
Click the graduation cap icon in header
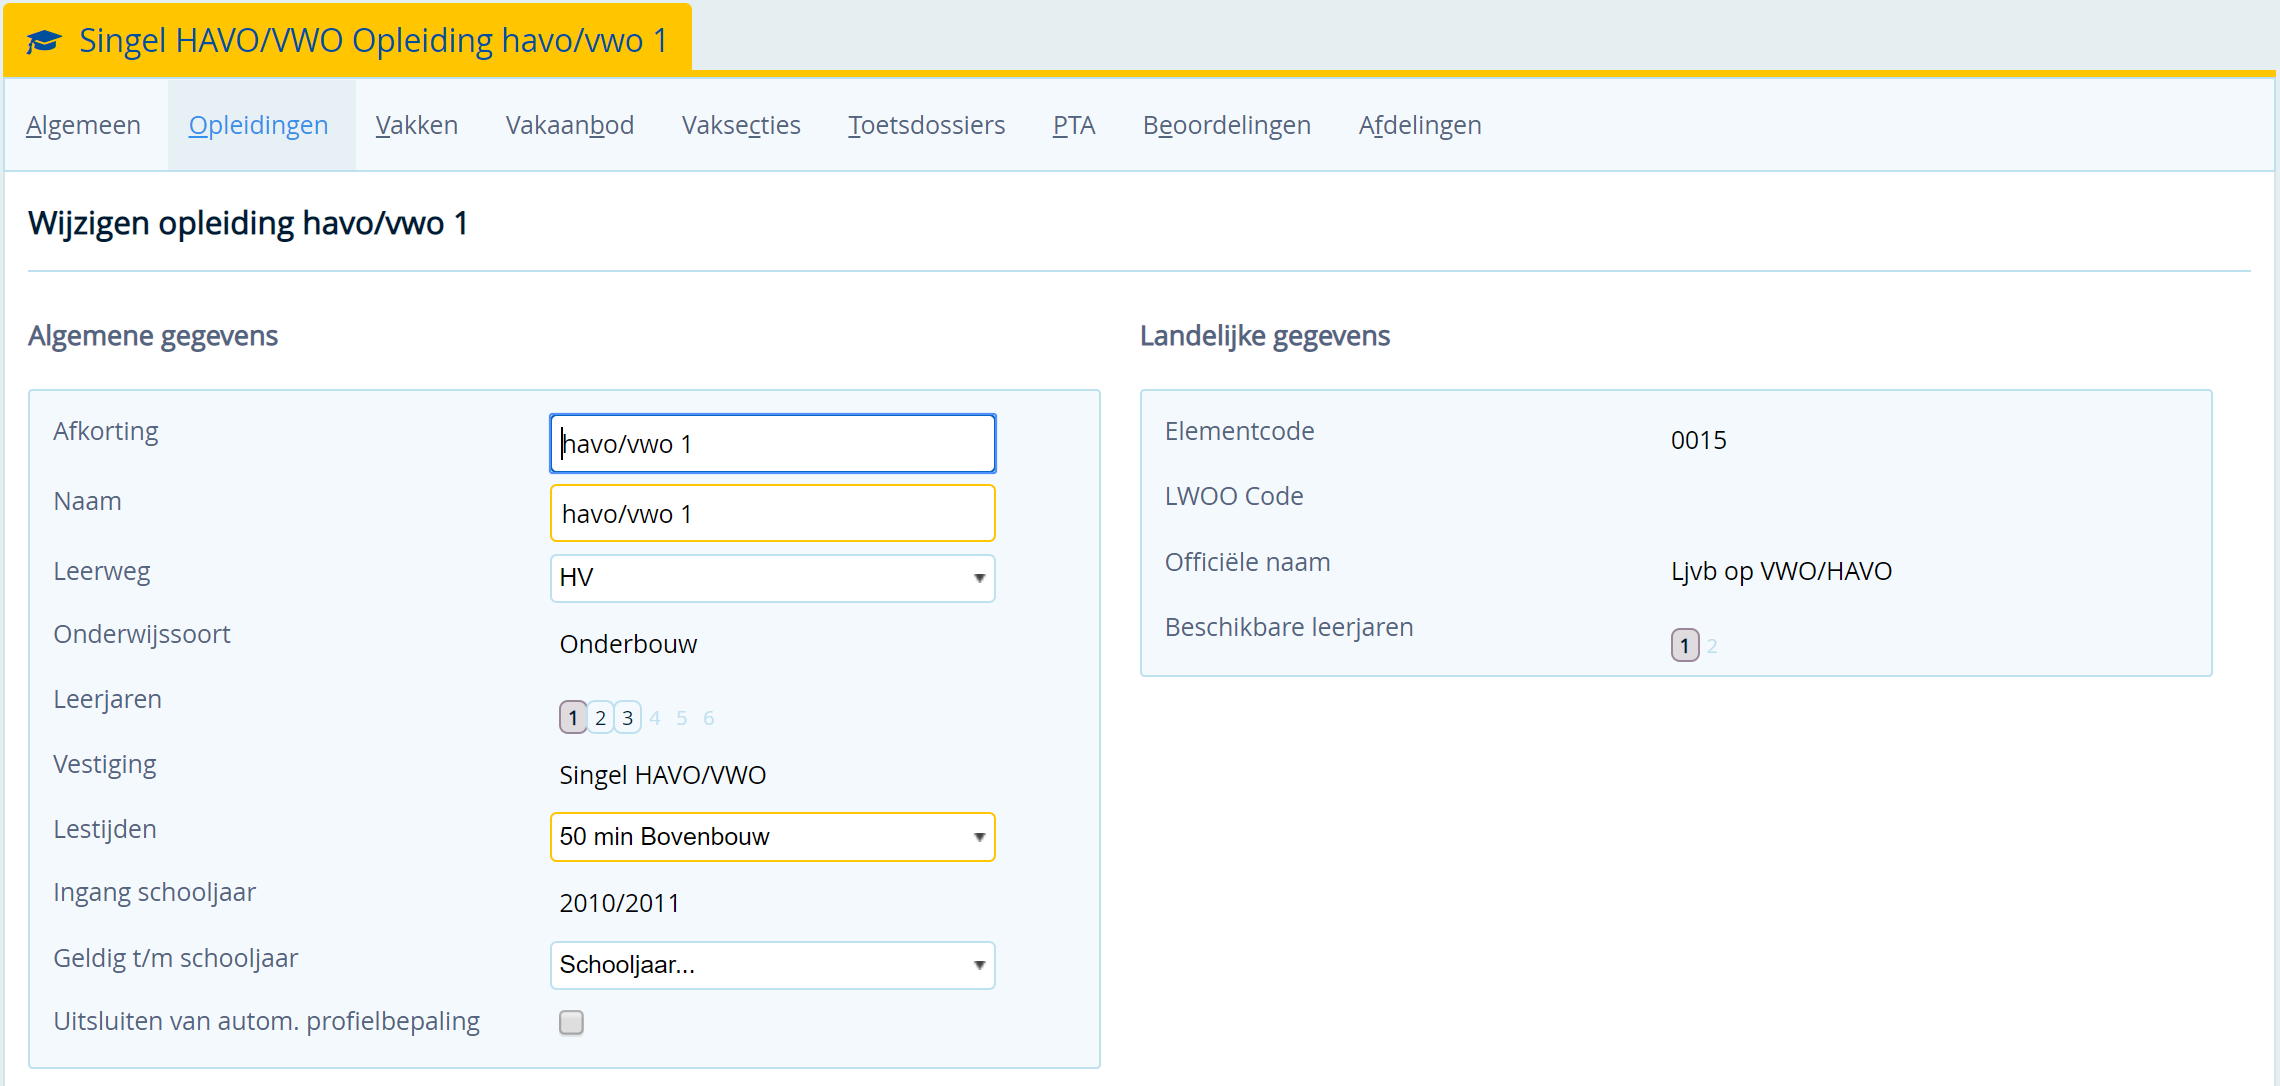click(43, 41)
